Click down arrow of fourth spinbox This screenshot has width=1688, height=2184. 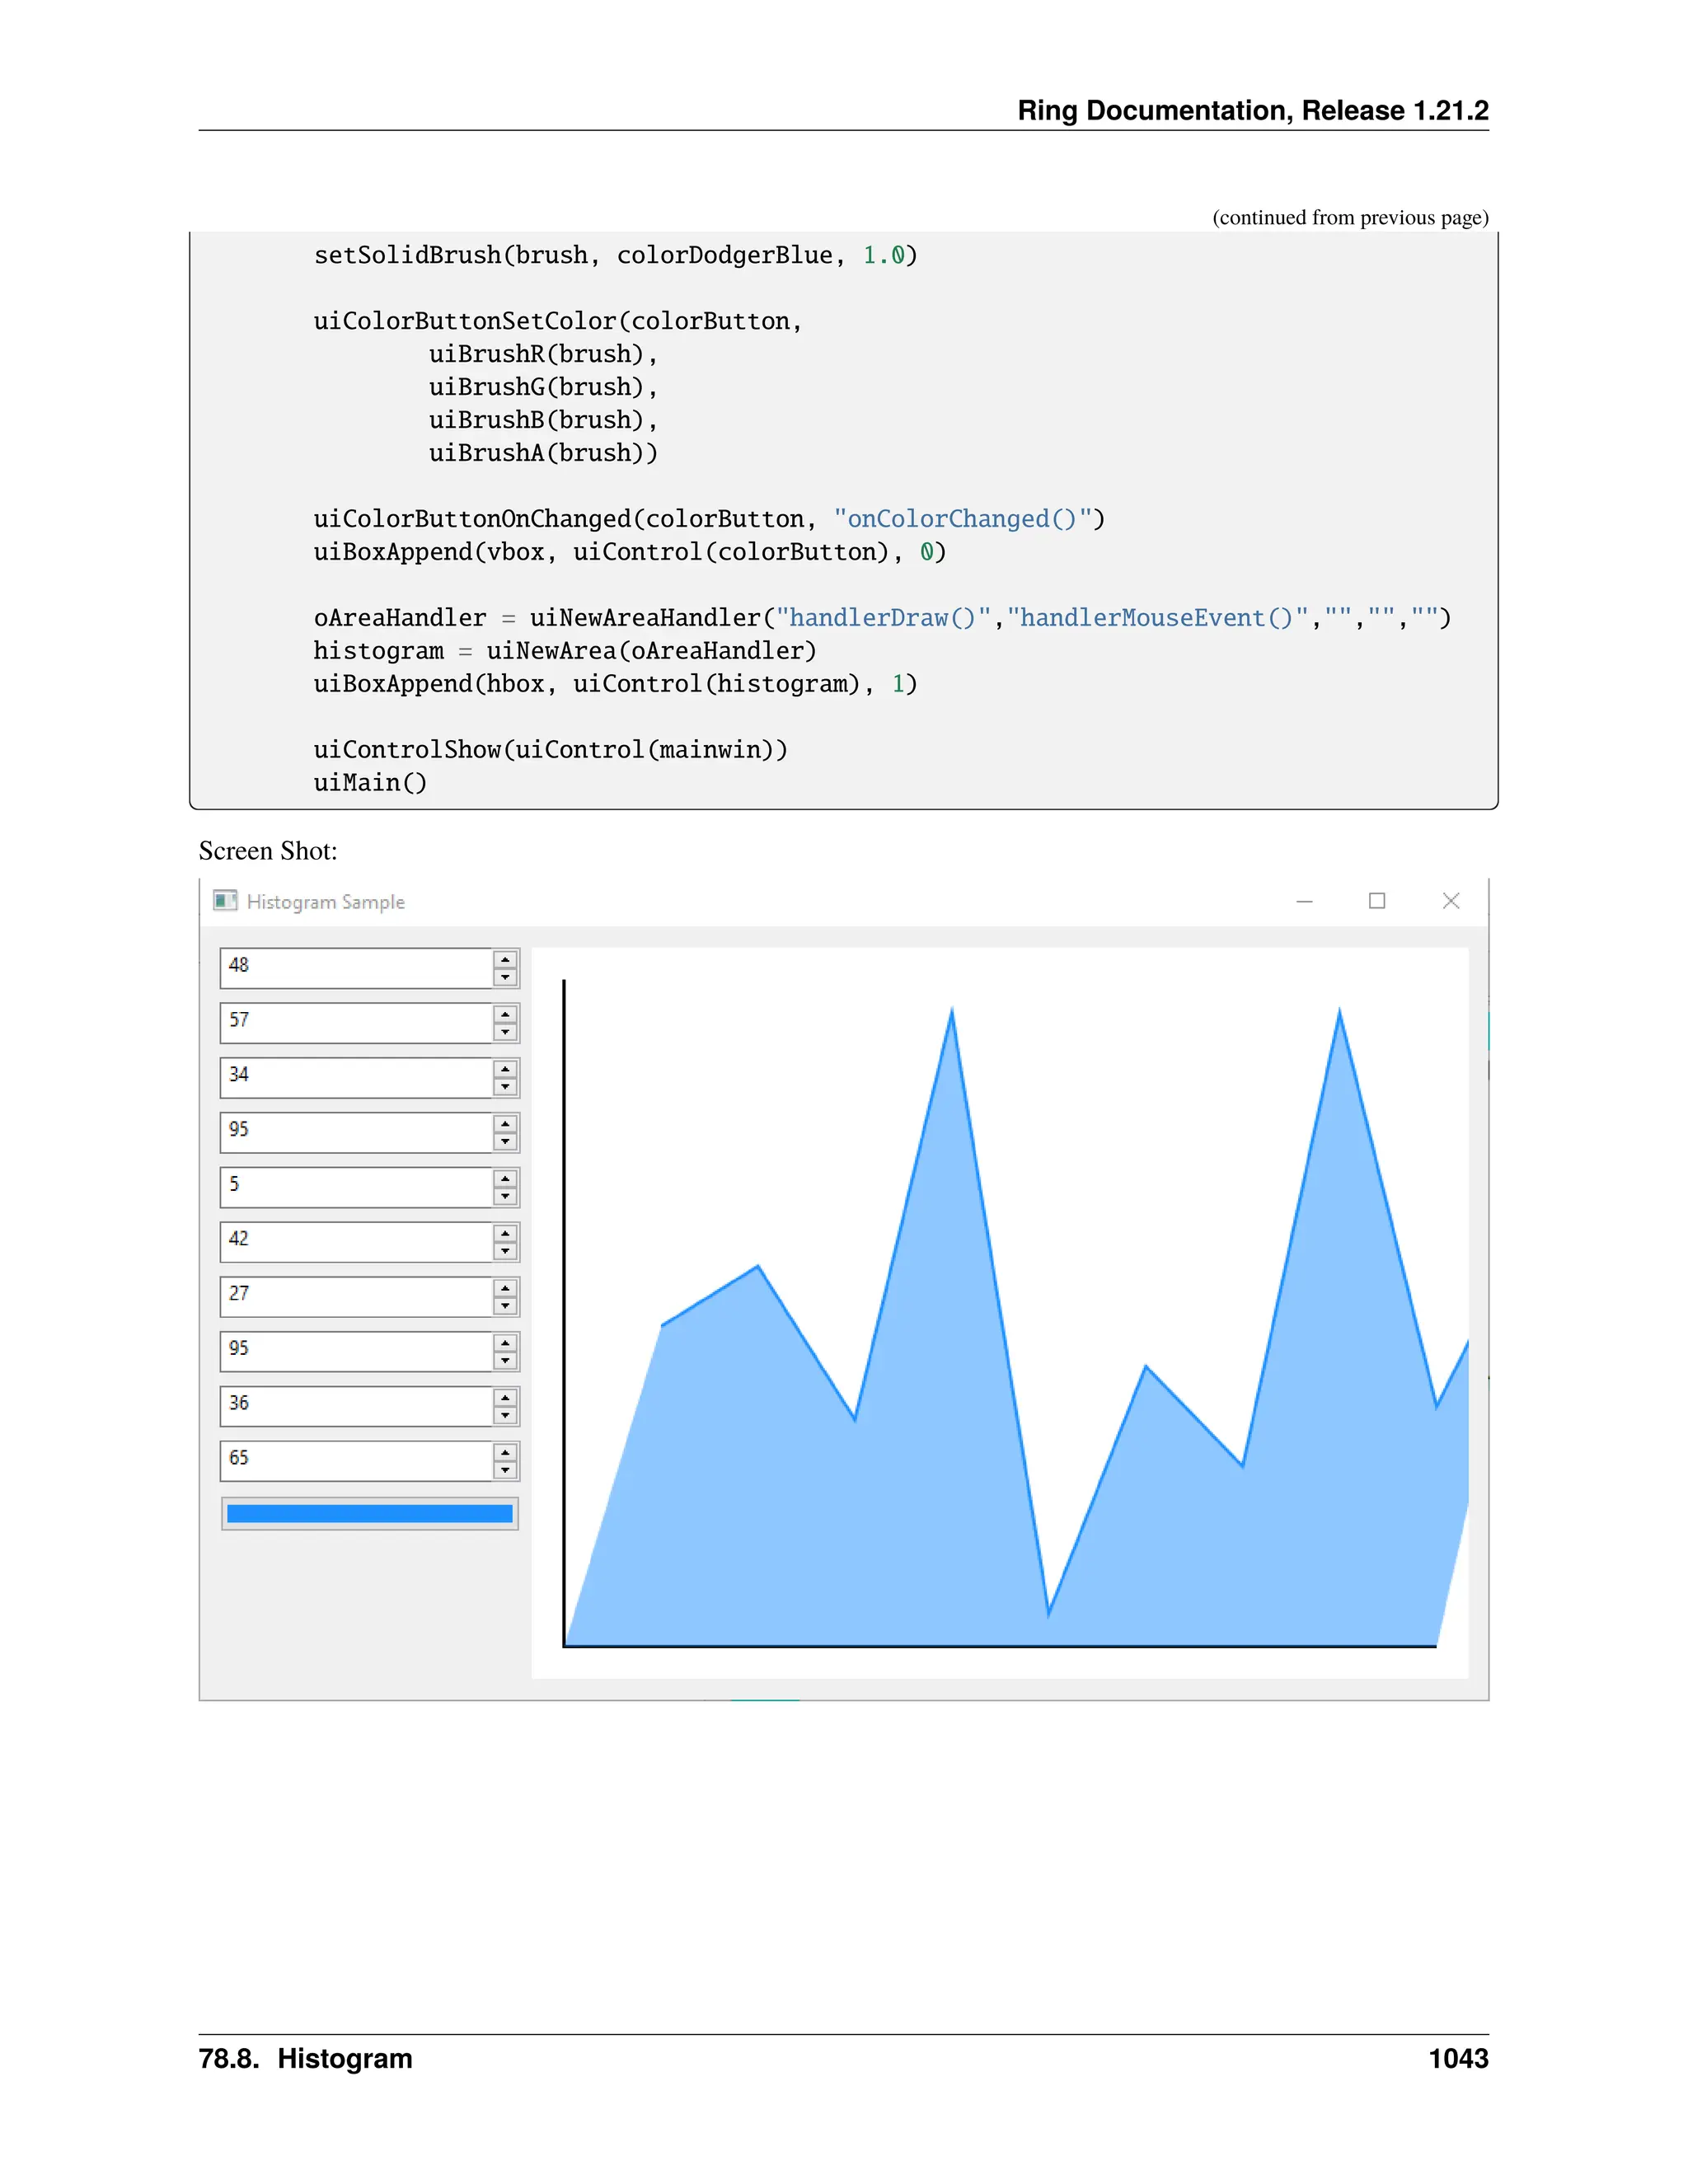coord(505,1142)
